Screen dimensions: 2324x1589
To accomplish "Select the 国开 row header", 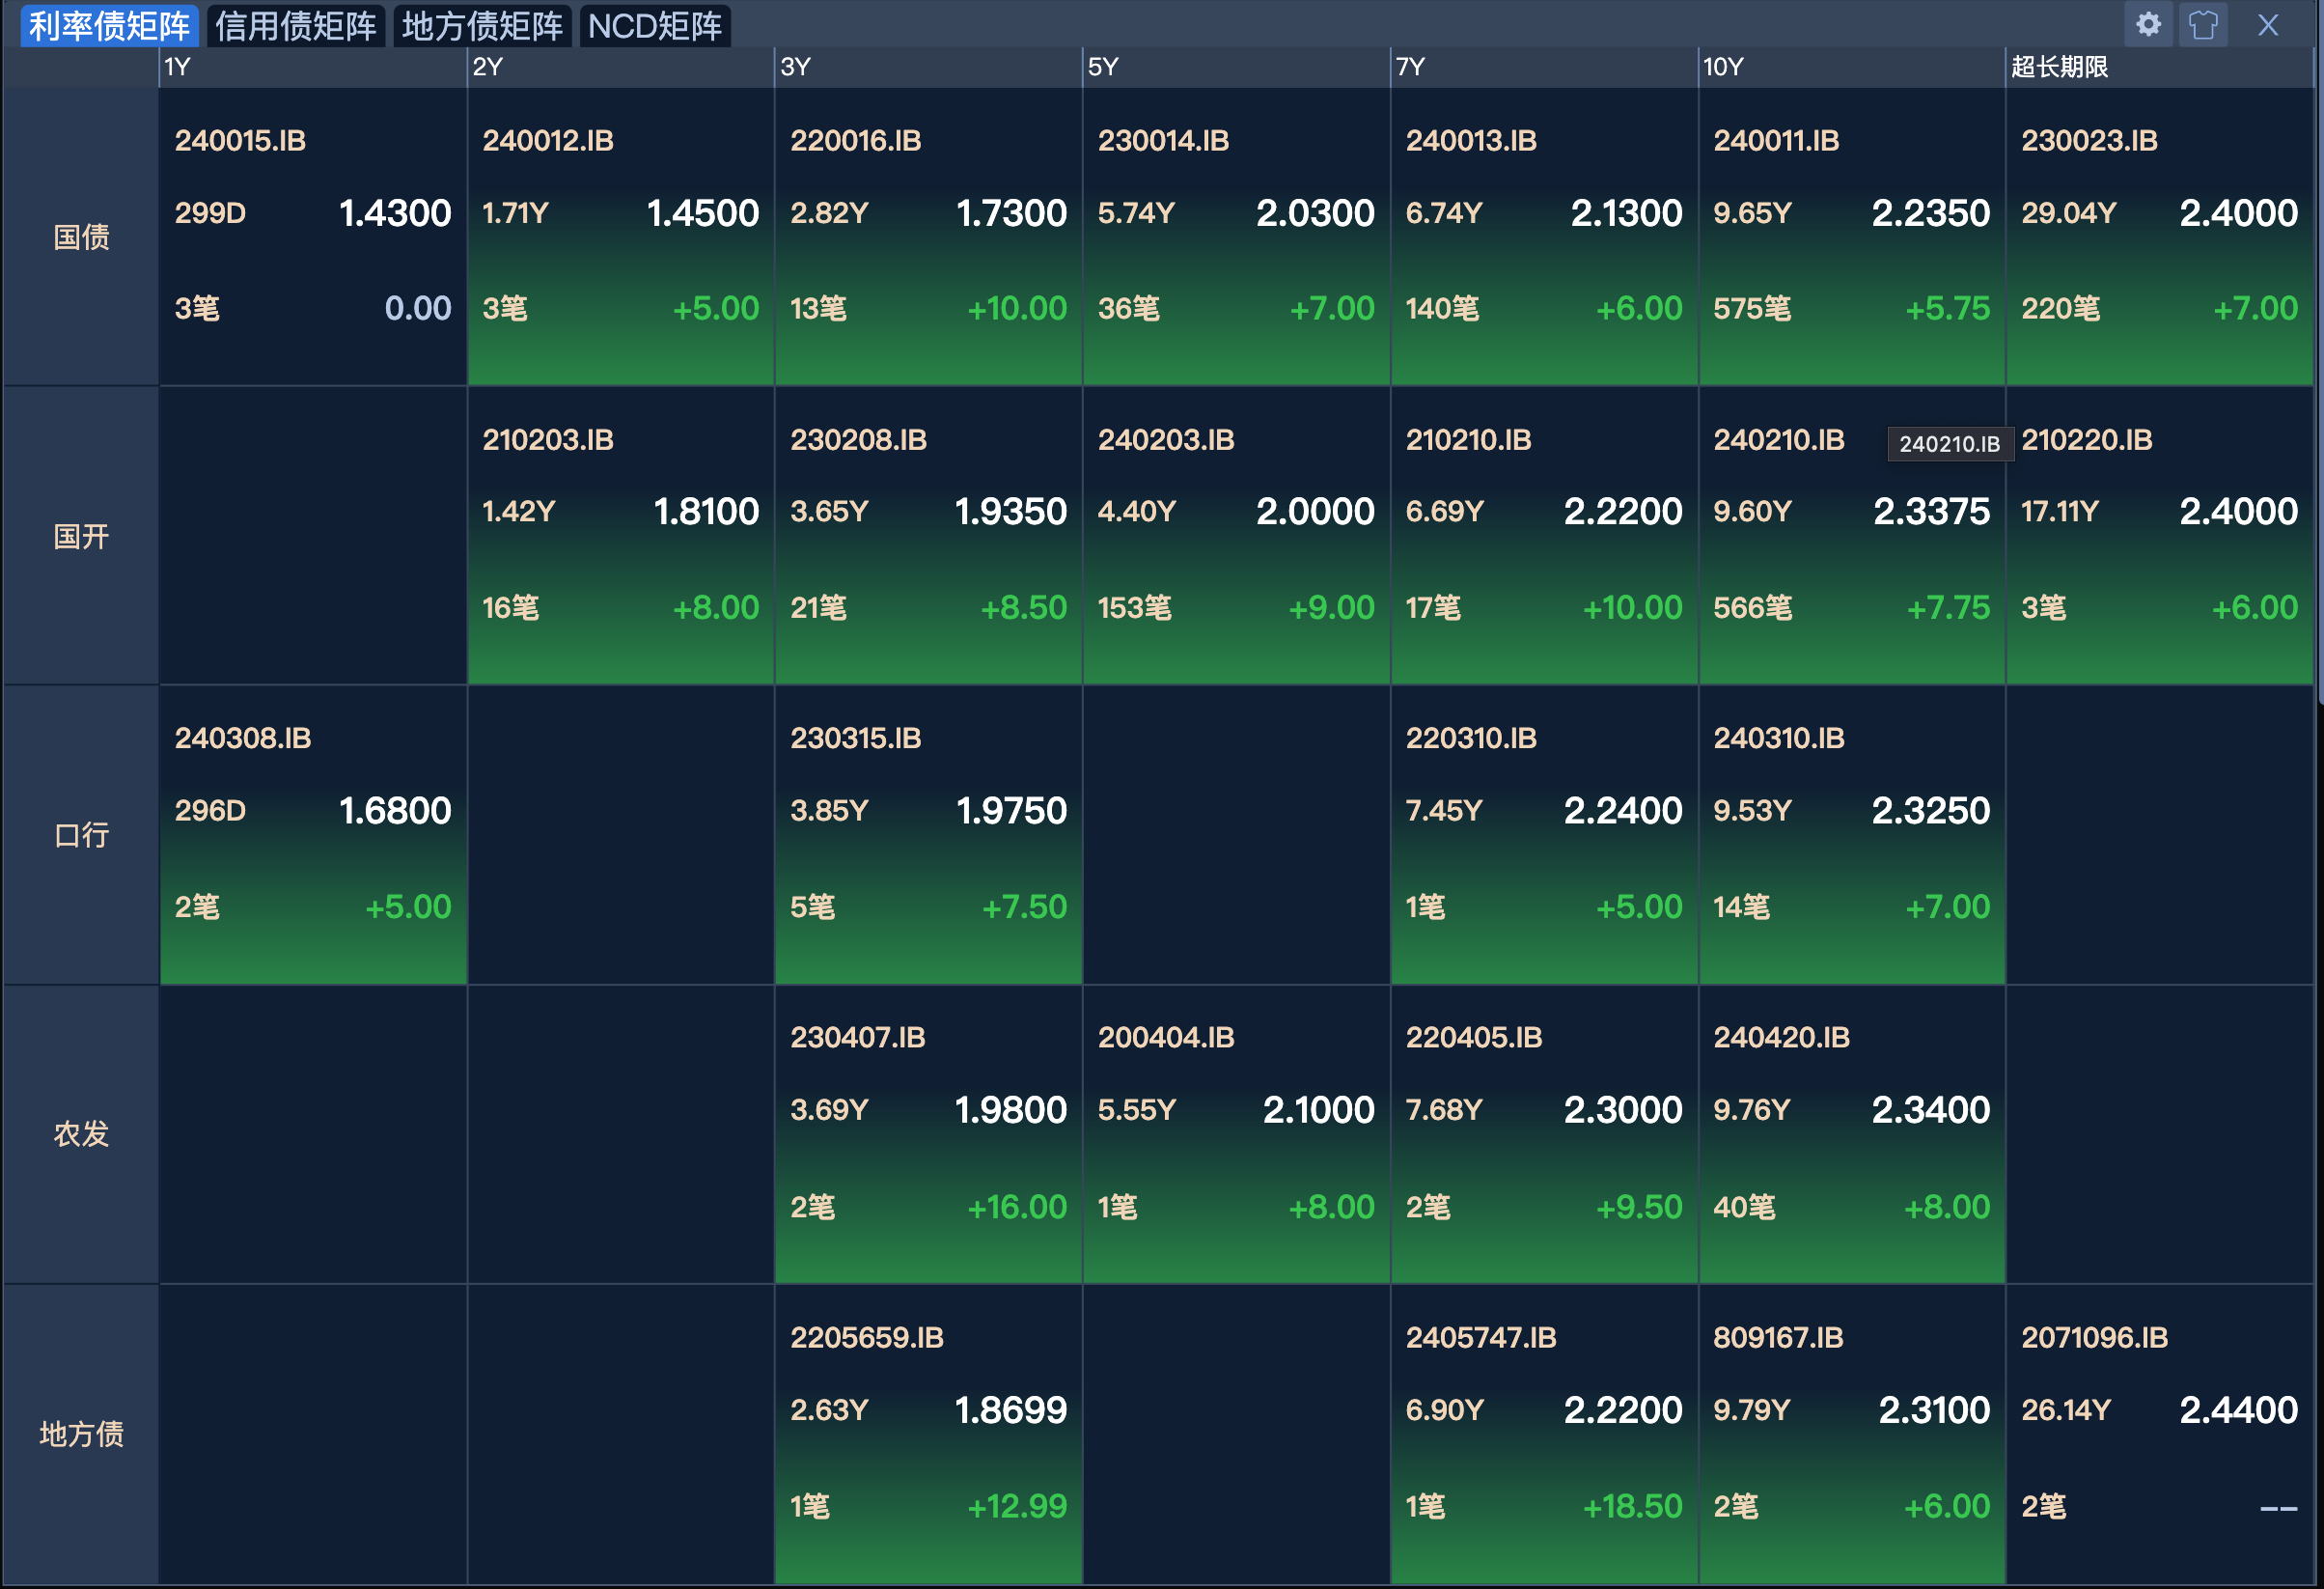I will coord(81,536).
